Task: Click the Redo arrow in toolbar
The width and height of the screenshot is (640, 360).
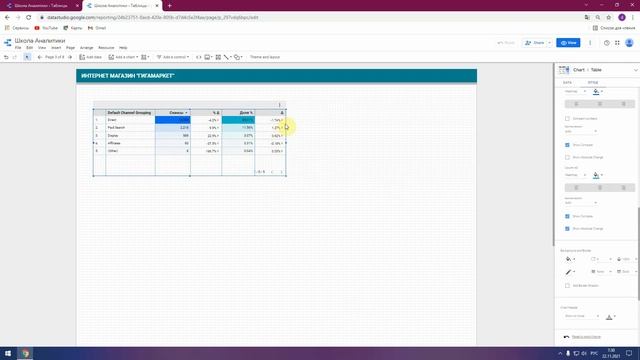Action: coord(15,57)
